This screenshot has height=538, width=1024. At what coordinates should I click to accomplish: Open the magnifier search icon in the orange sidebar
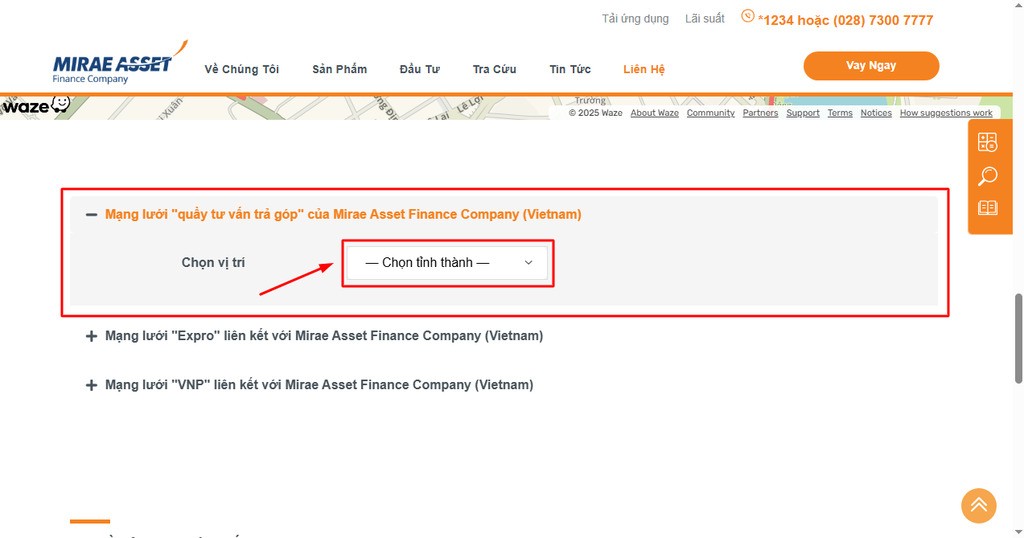click(x=987, y=176)
